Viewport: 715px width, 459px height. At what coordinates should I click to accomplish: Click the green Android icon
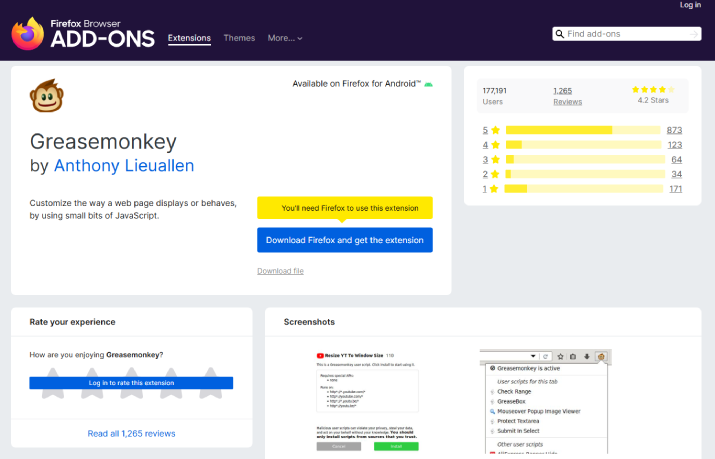[x=428, y=84]
